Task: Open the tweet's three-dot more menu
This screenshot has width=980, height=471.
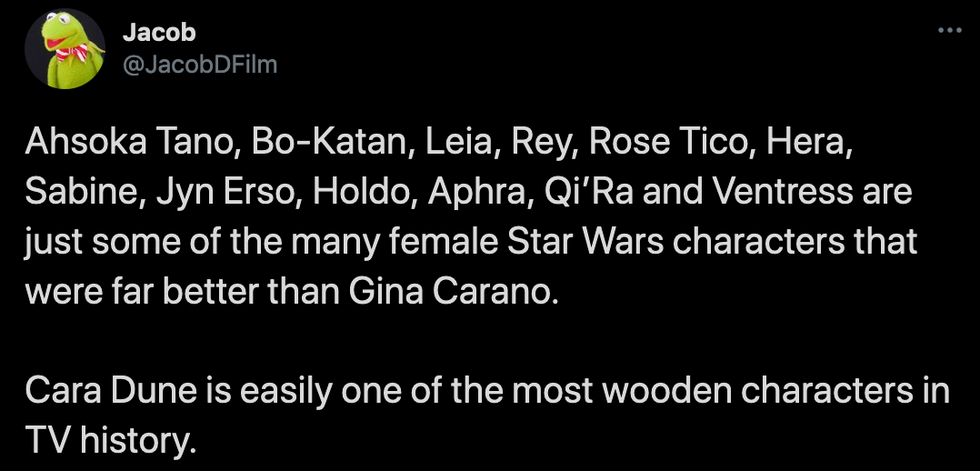Action: click(x=947, y=32)
